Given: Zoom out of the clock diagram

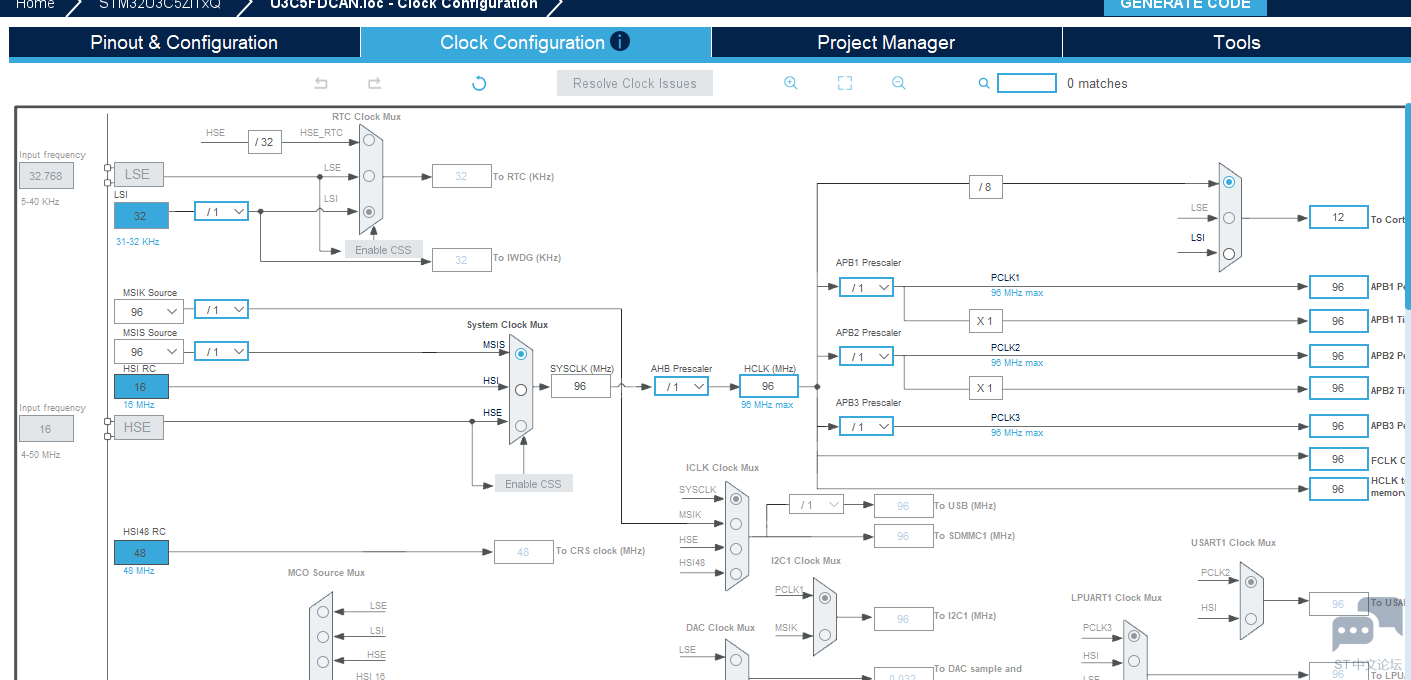Looking at the screenshot, I should (x=899, y=83).
